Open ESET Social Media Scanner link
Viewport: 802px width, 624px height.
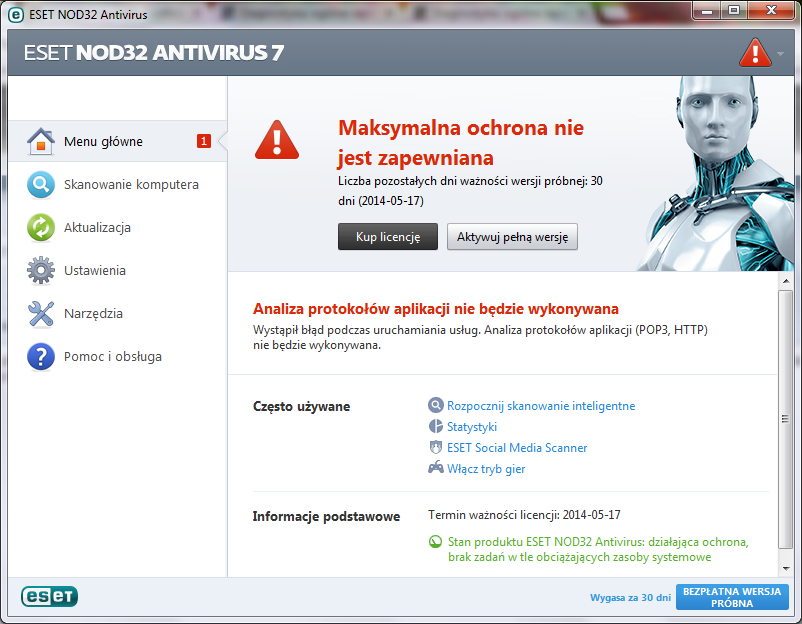[x=517, y=448]
